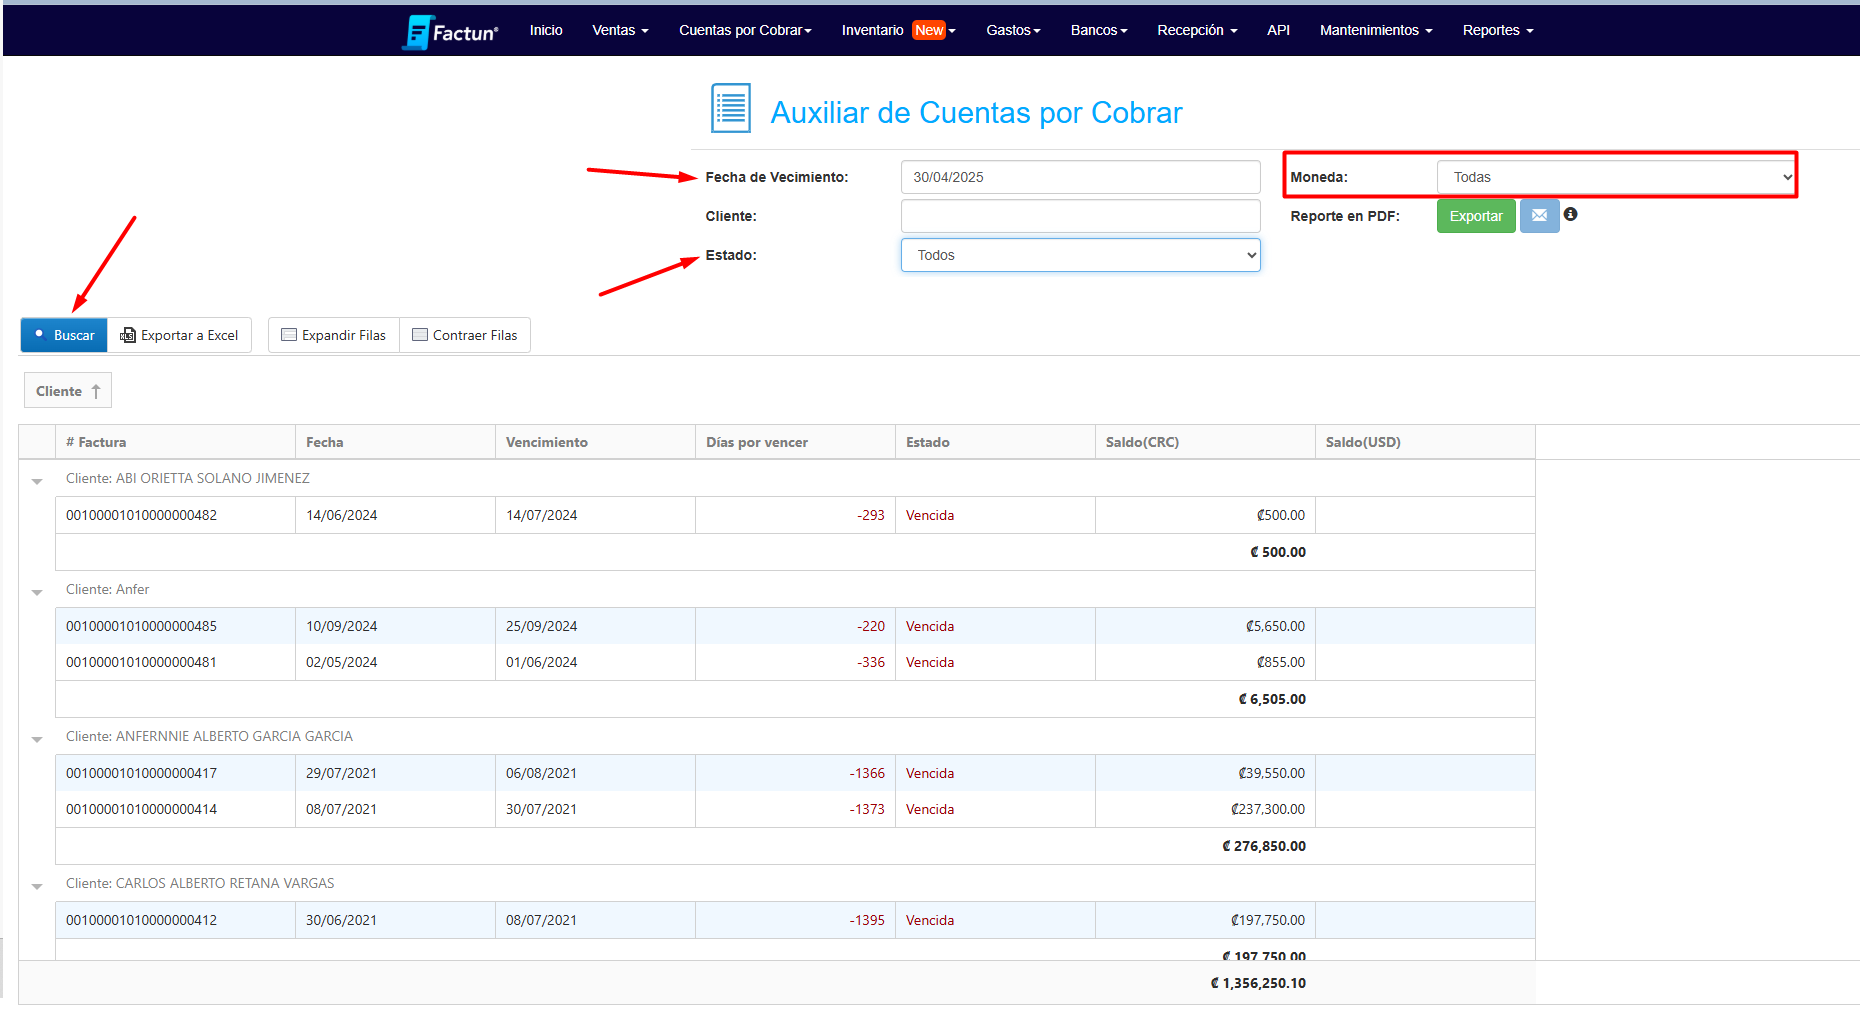Focus the Fecha de Vecimiento date field
This screenshot has height=1010, width=1860.
1080,177
